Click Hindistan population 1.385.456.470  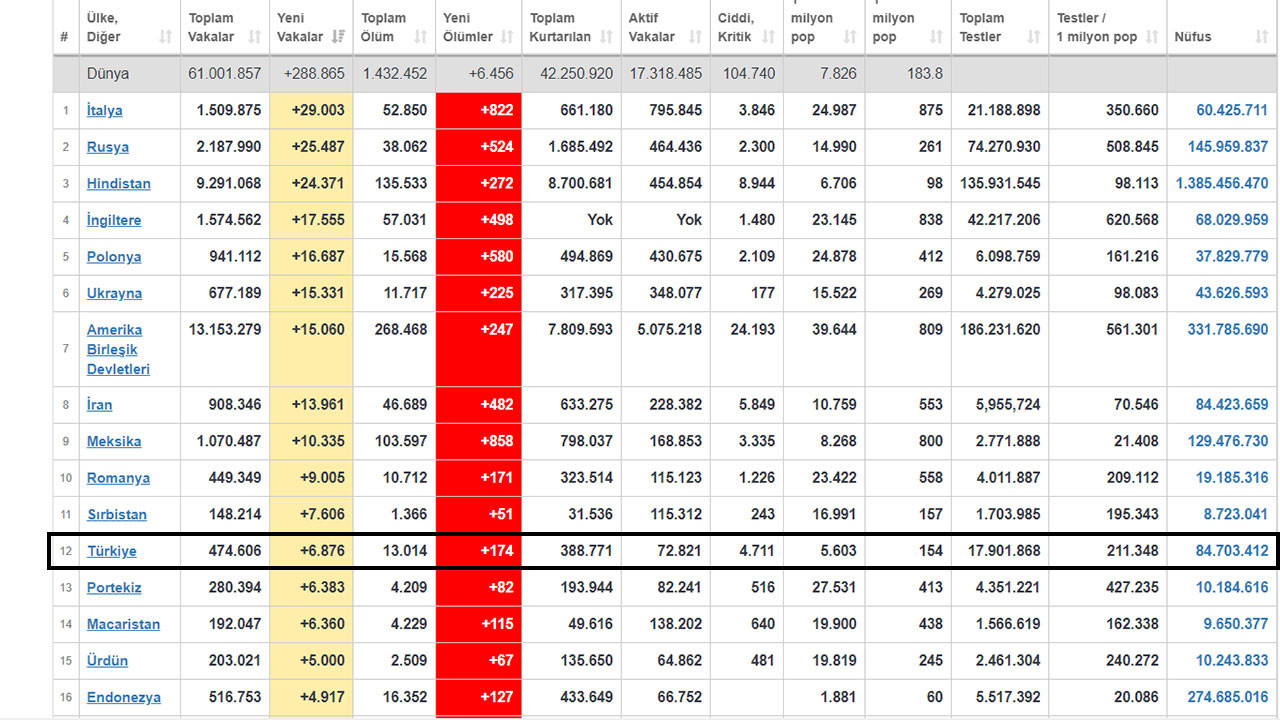tap(1222, 184)
